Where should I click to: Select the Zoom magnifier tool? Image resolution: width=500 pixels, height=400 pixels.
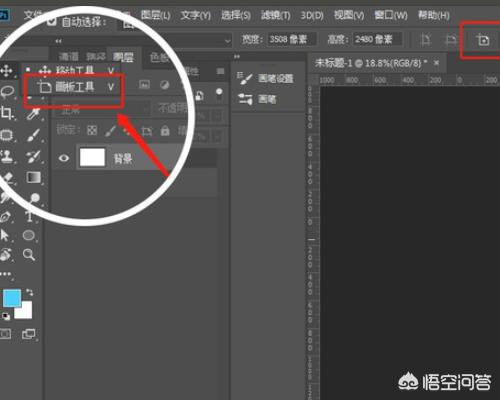tap(29, 255)
